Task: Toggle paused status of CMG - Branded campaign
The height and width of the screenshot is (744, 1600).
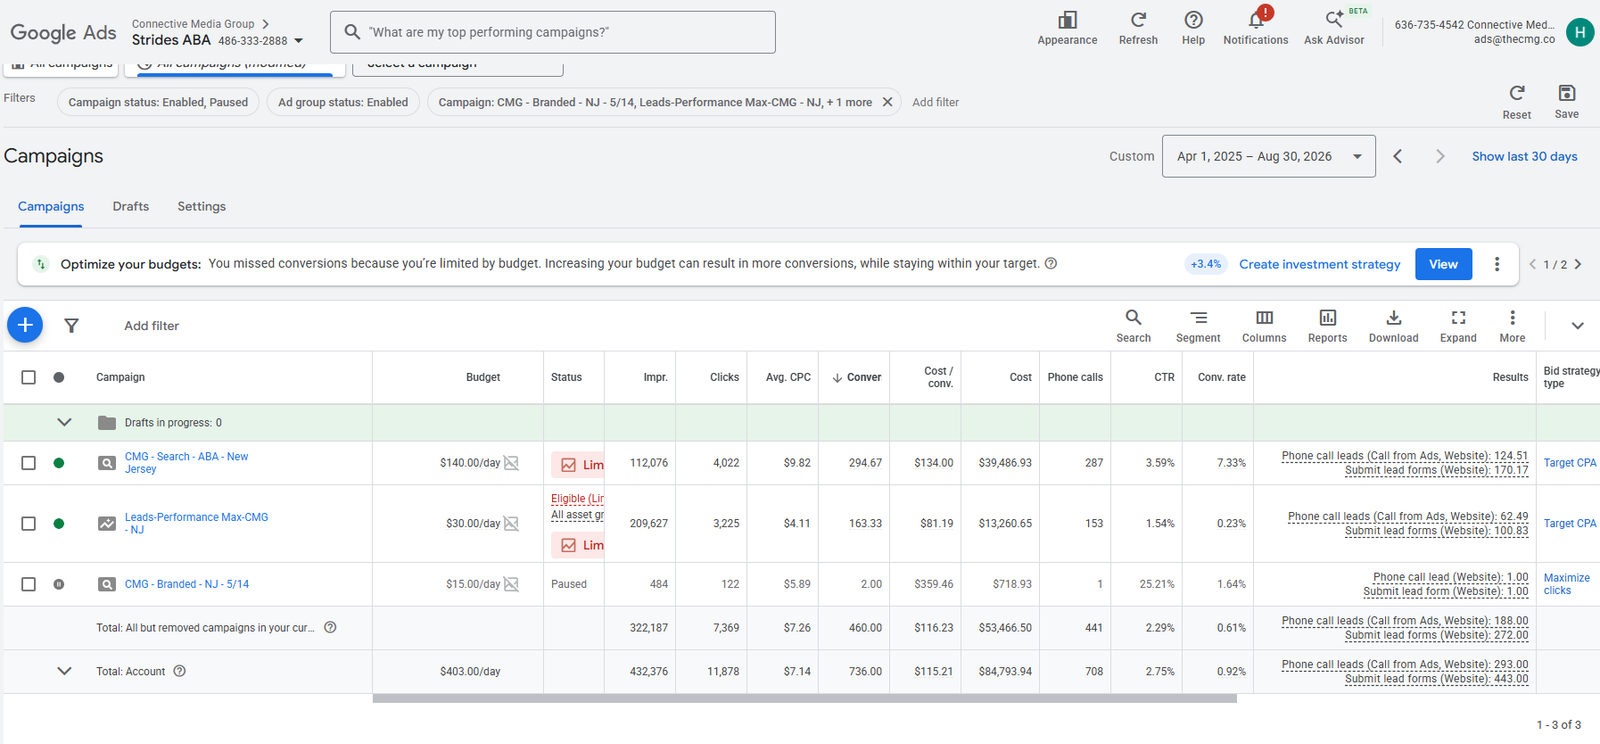Action: 59,584
